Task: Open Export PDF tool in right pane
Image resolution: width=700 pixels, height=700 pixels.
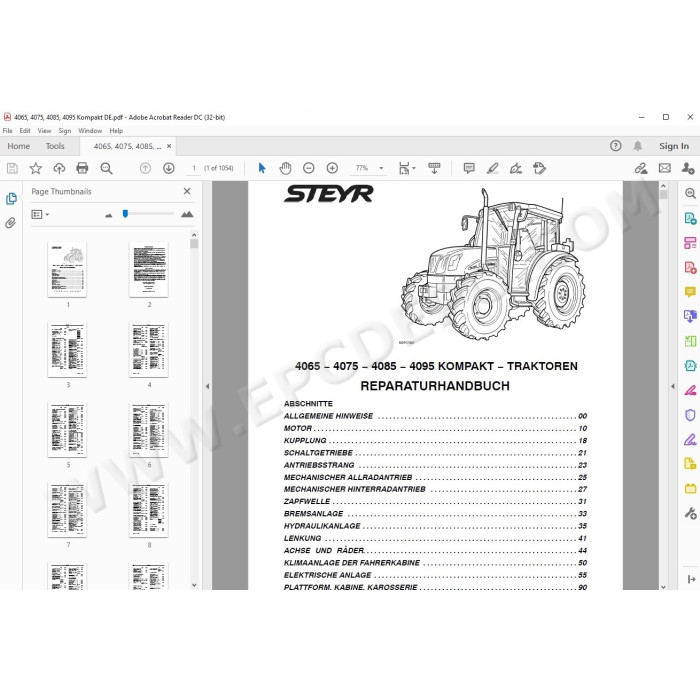Action: [x=690, y=218]
